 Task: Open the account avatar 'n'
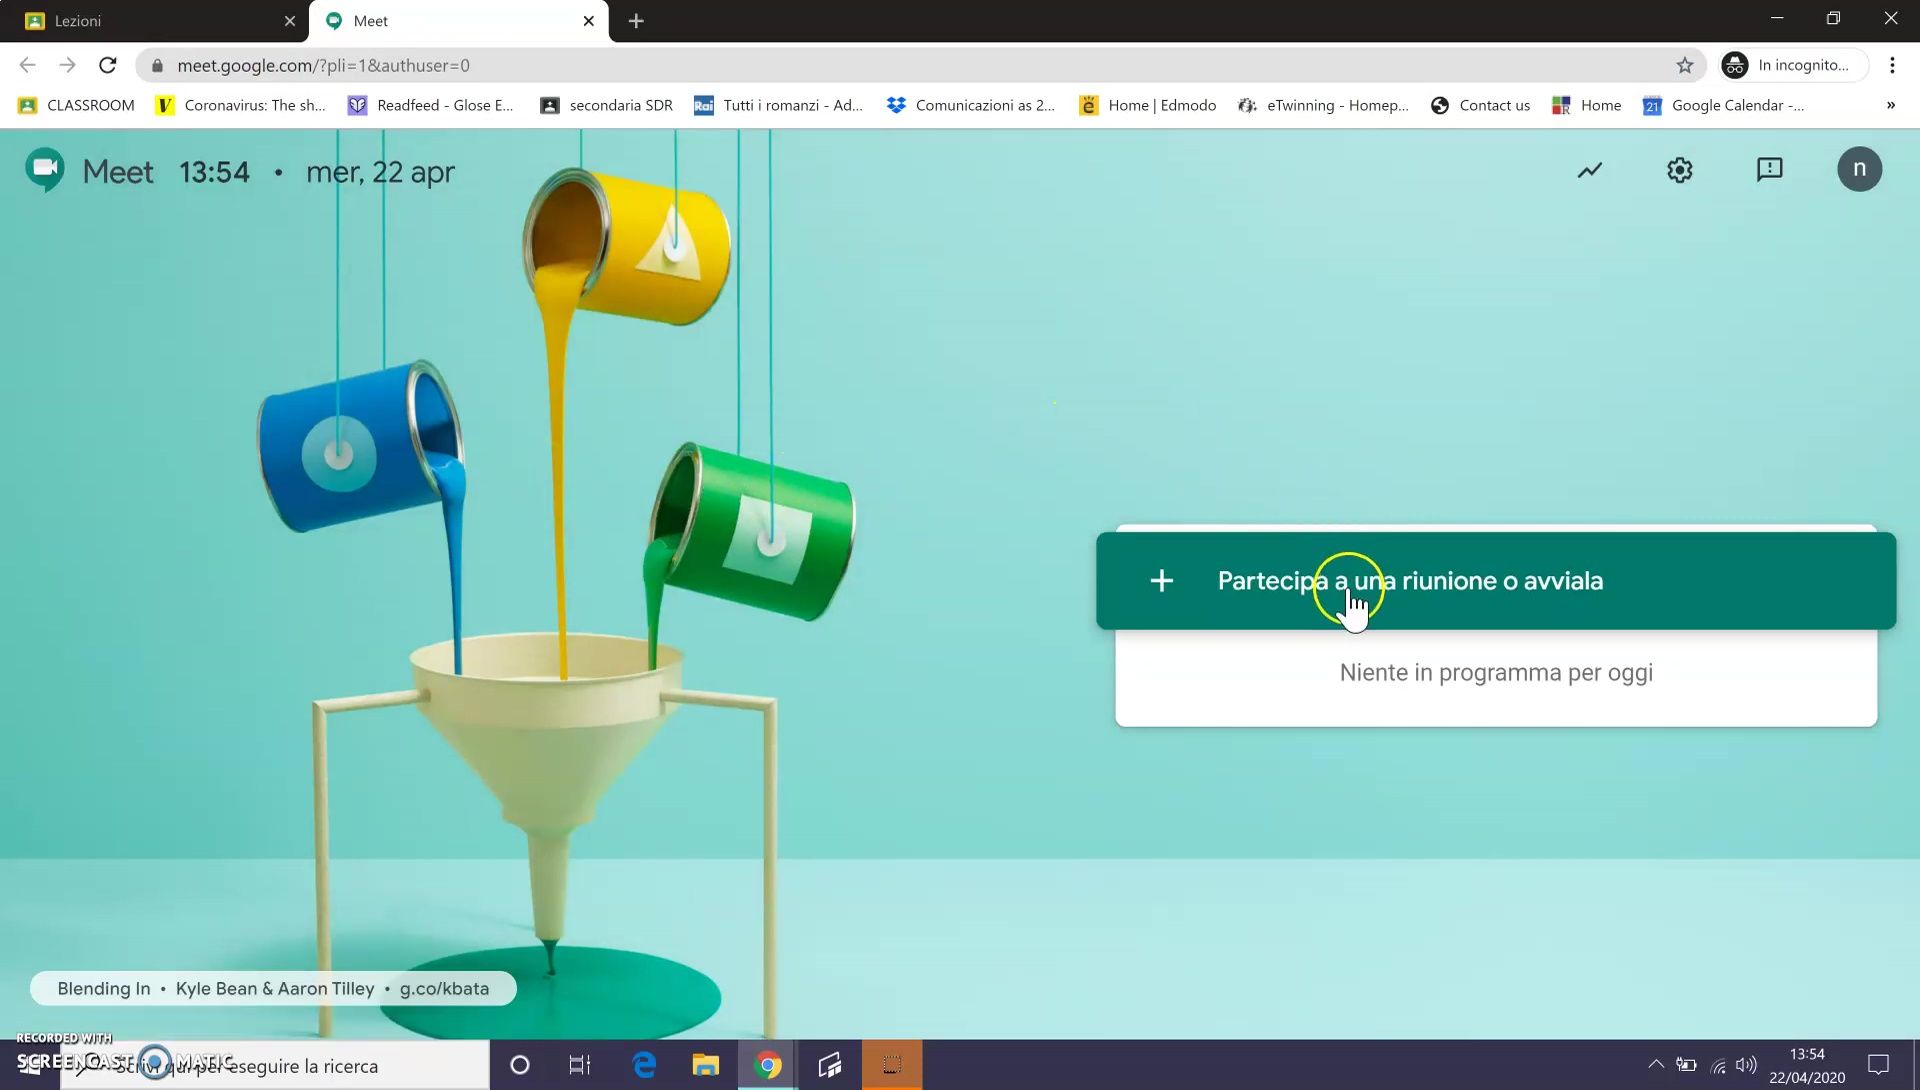(1860, 169)
